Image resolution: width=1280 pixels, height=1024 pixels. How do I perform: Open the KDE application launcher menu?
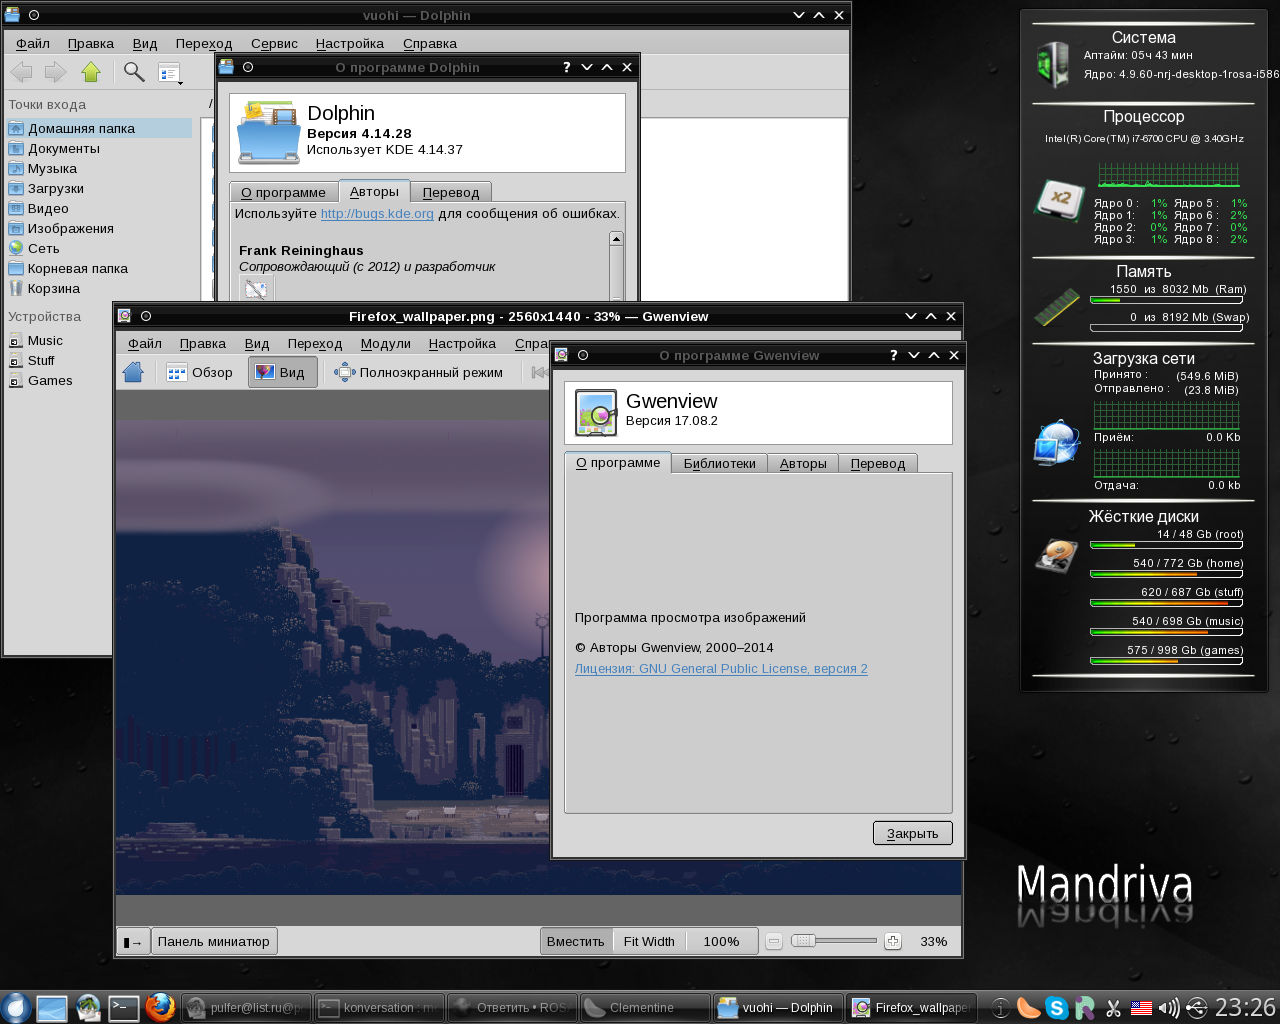pyautogui.click(x=15, y=1007)
